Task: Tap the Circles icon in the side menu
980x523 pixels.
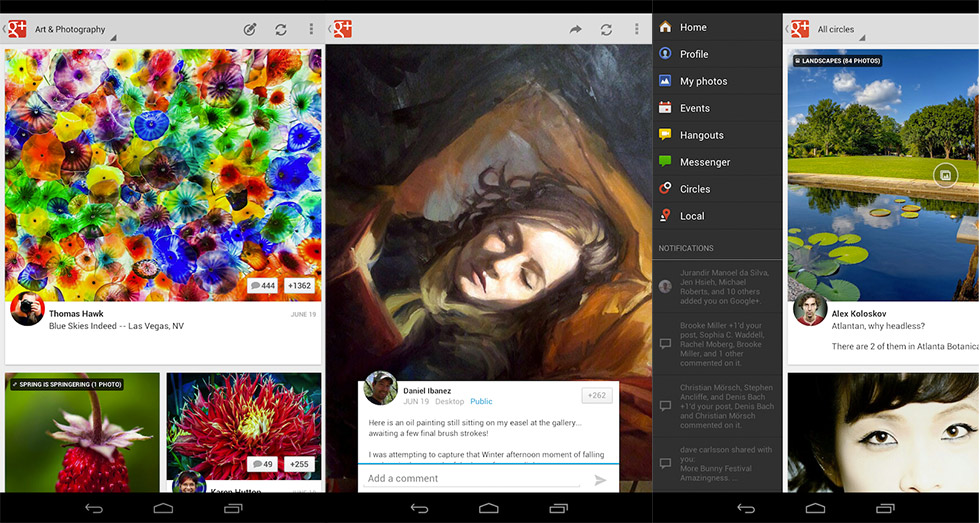Action: [665, 189]
